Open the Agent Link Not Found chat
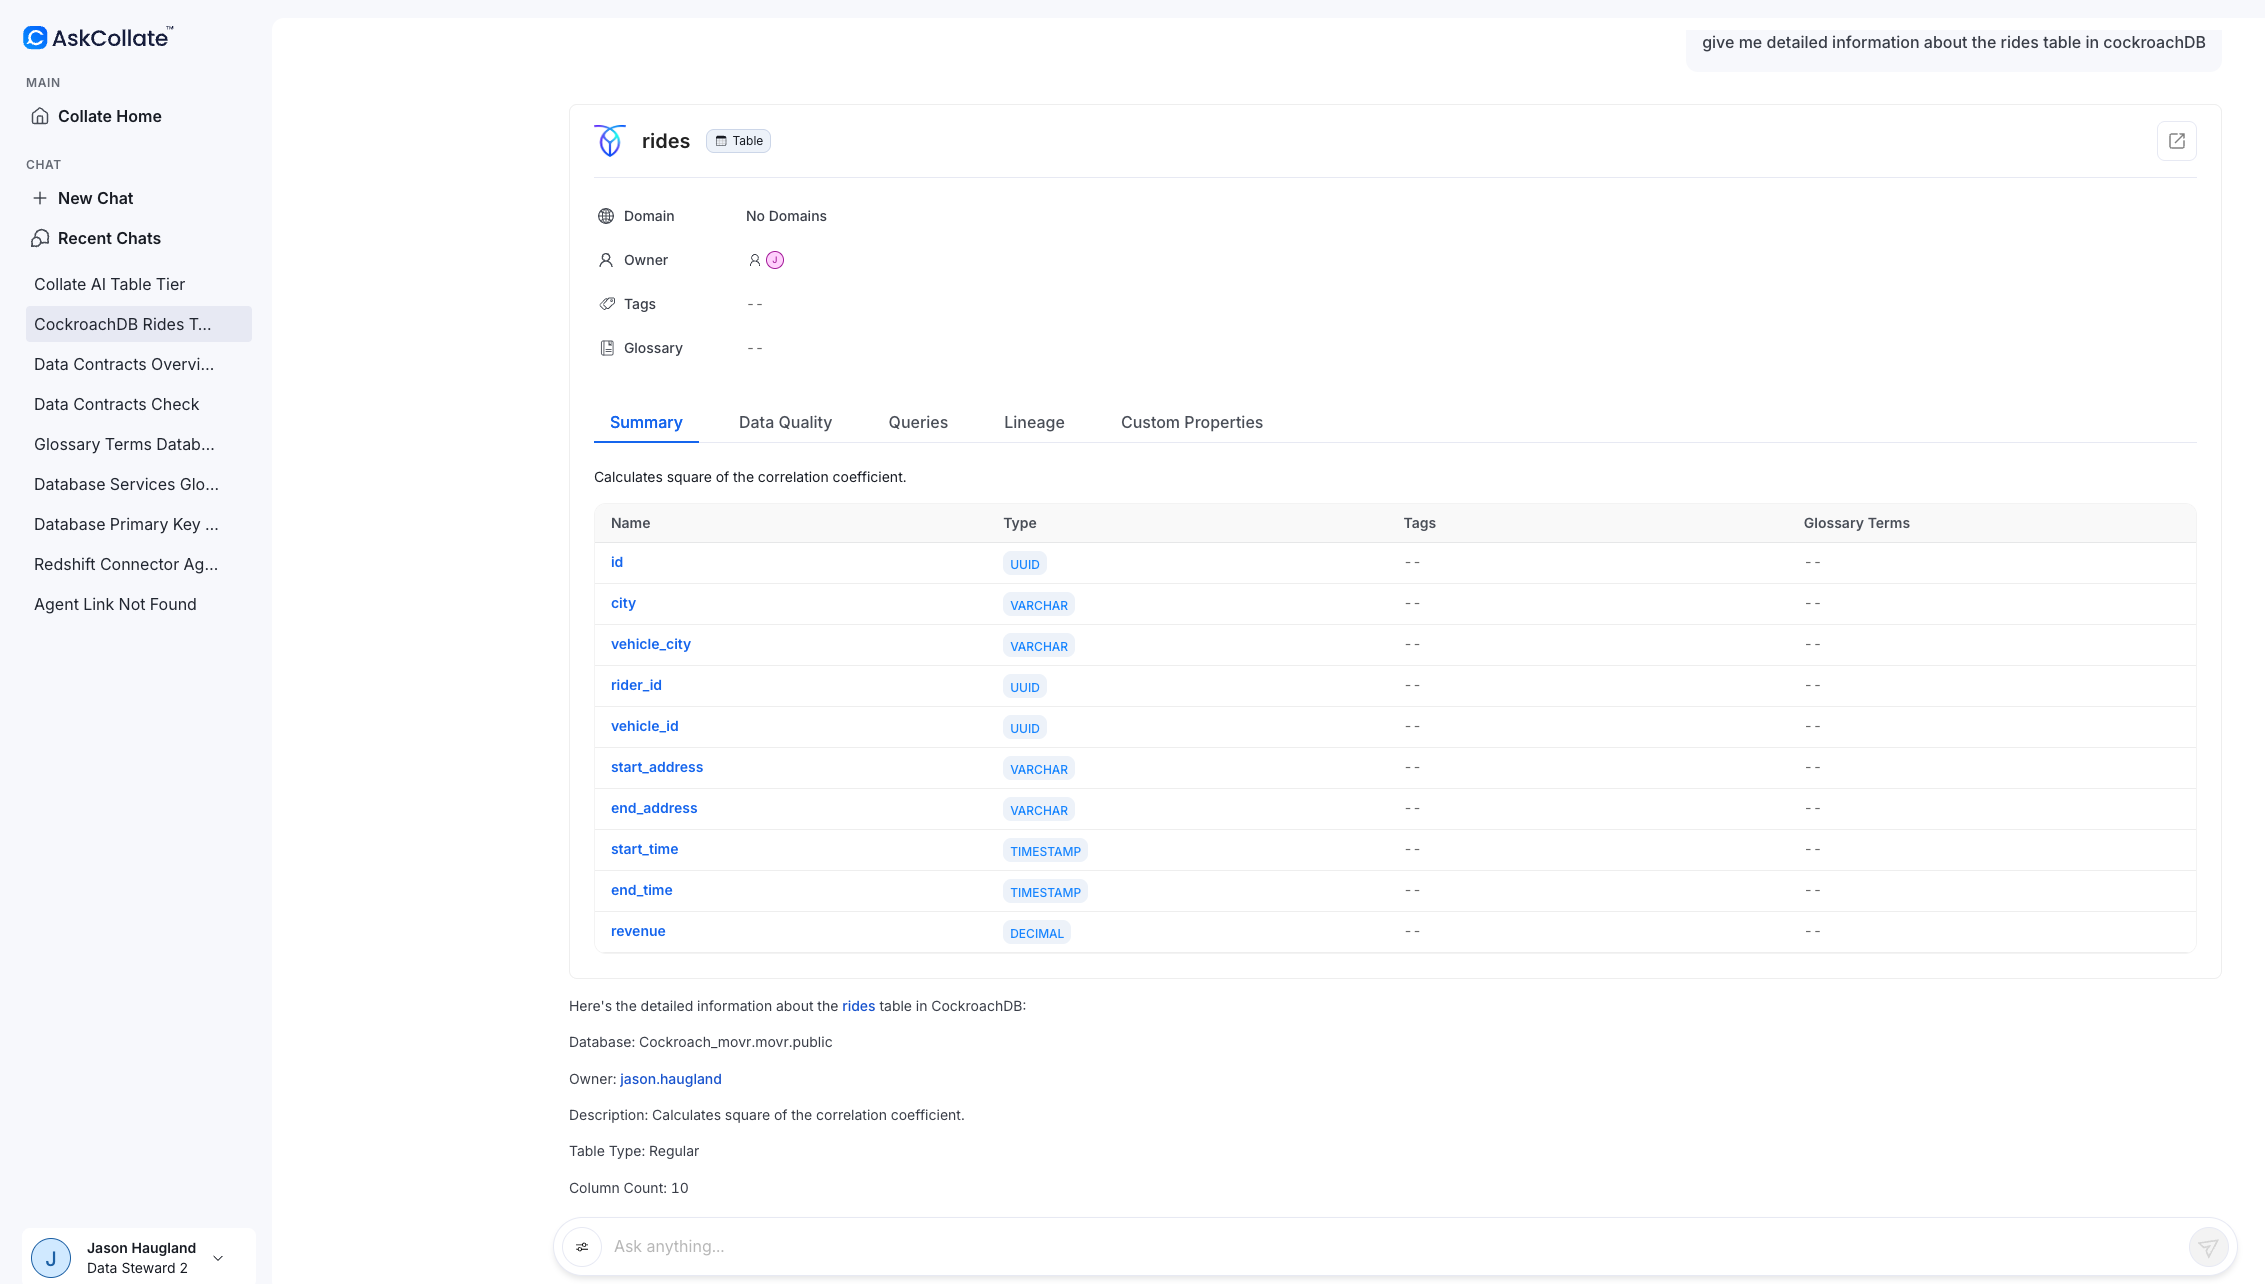 coord(139,604)
